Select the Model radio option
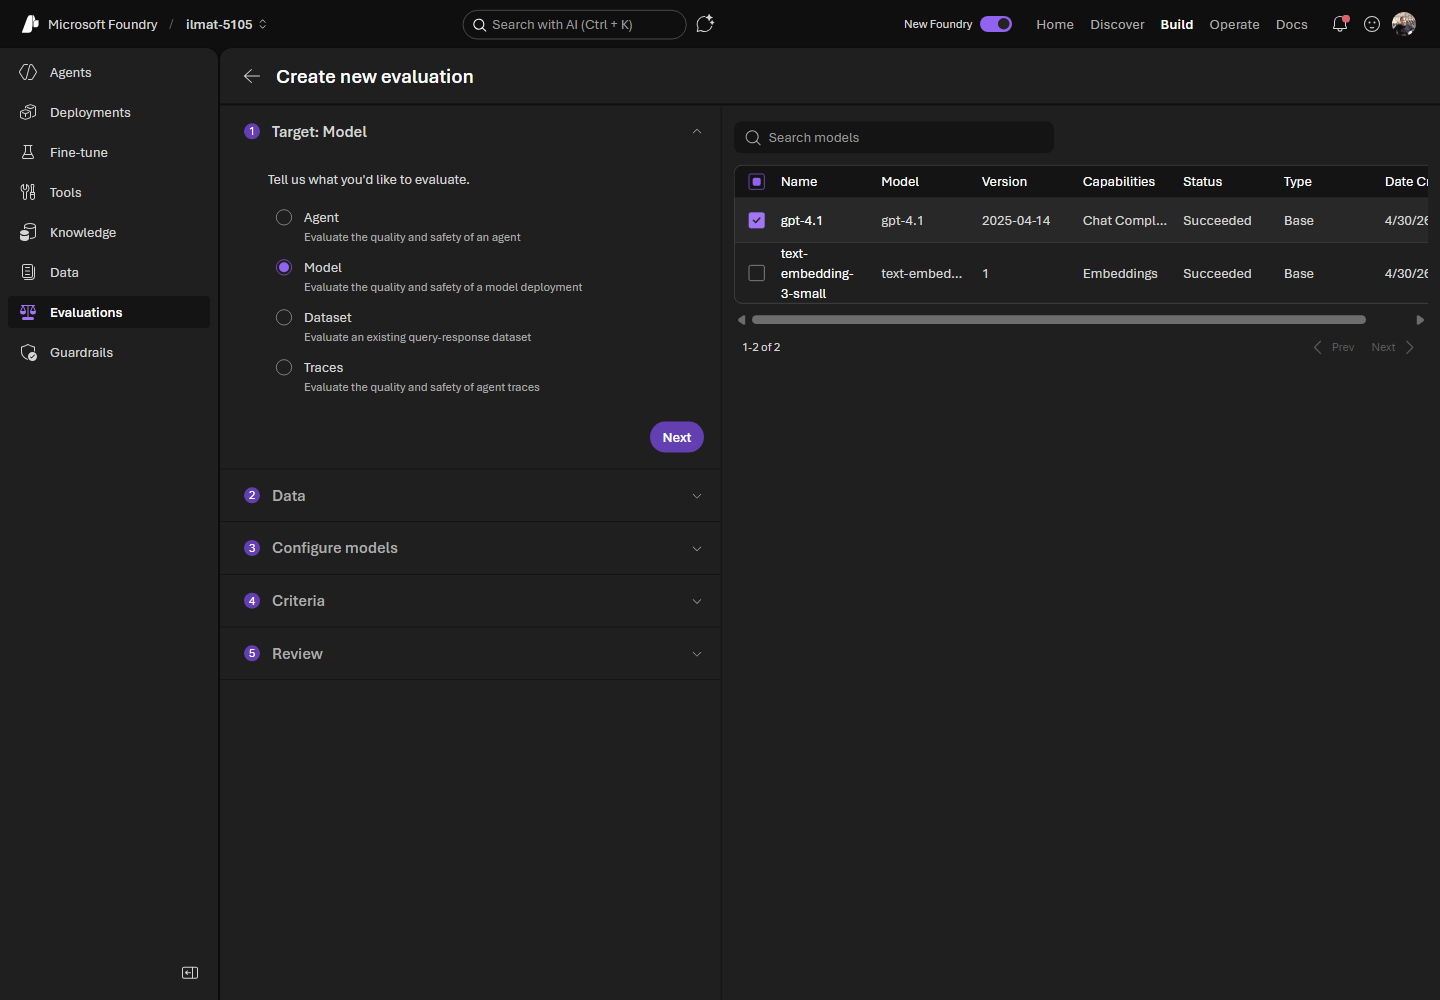This screenshot has width=1440, height=1000. click(284, 267)
